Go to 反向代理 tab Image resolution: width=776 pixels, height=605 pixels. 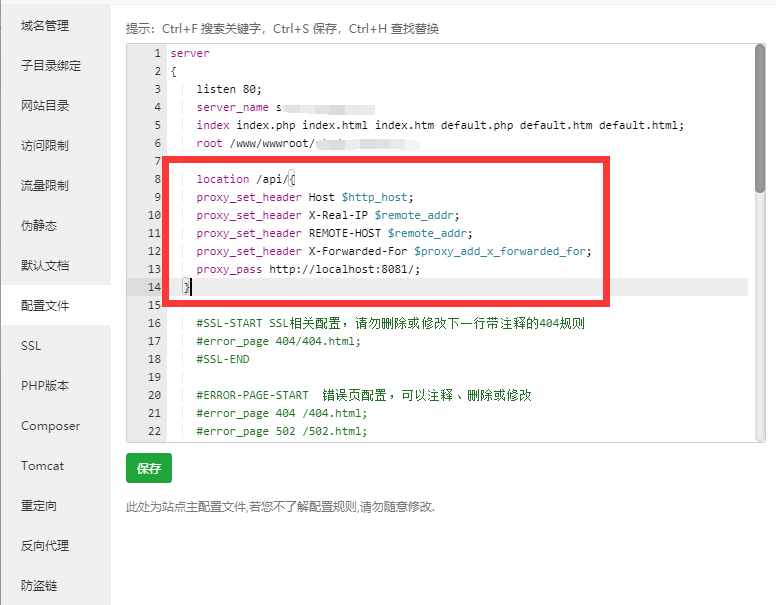(x=45, y=546)
